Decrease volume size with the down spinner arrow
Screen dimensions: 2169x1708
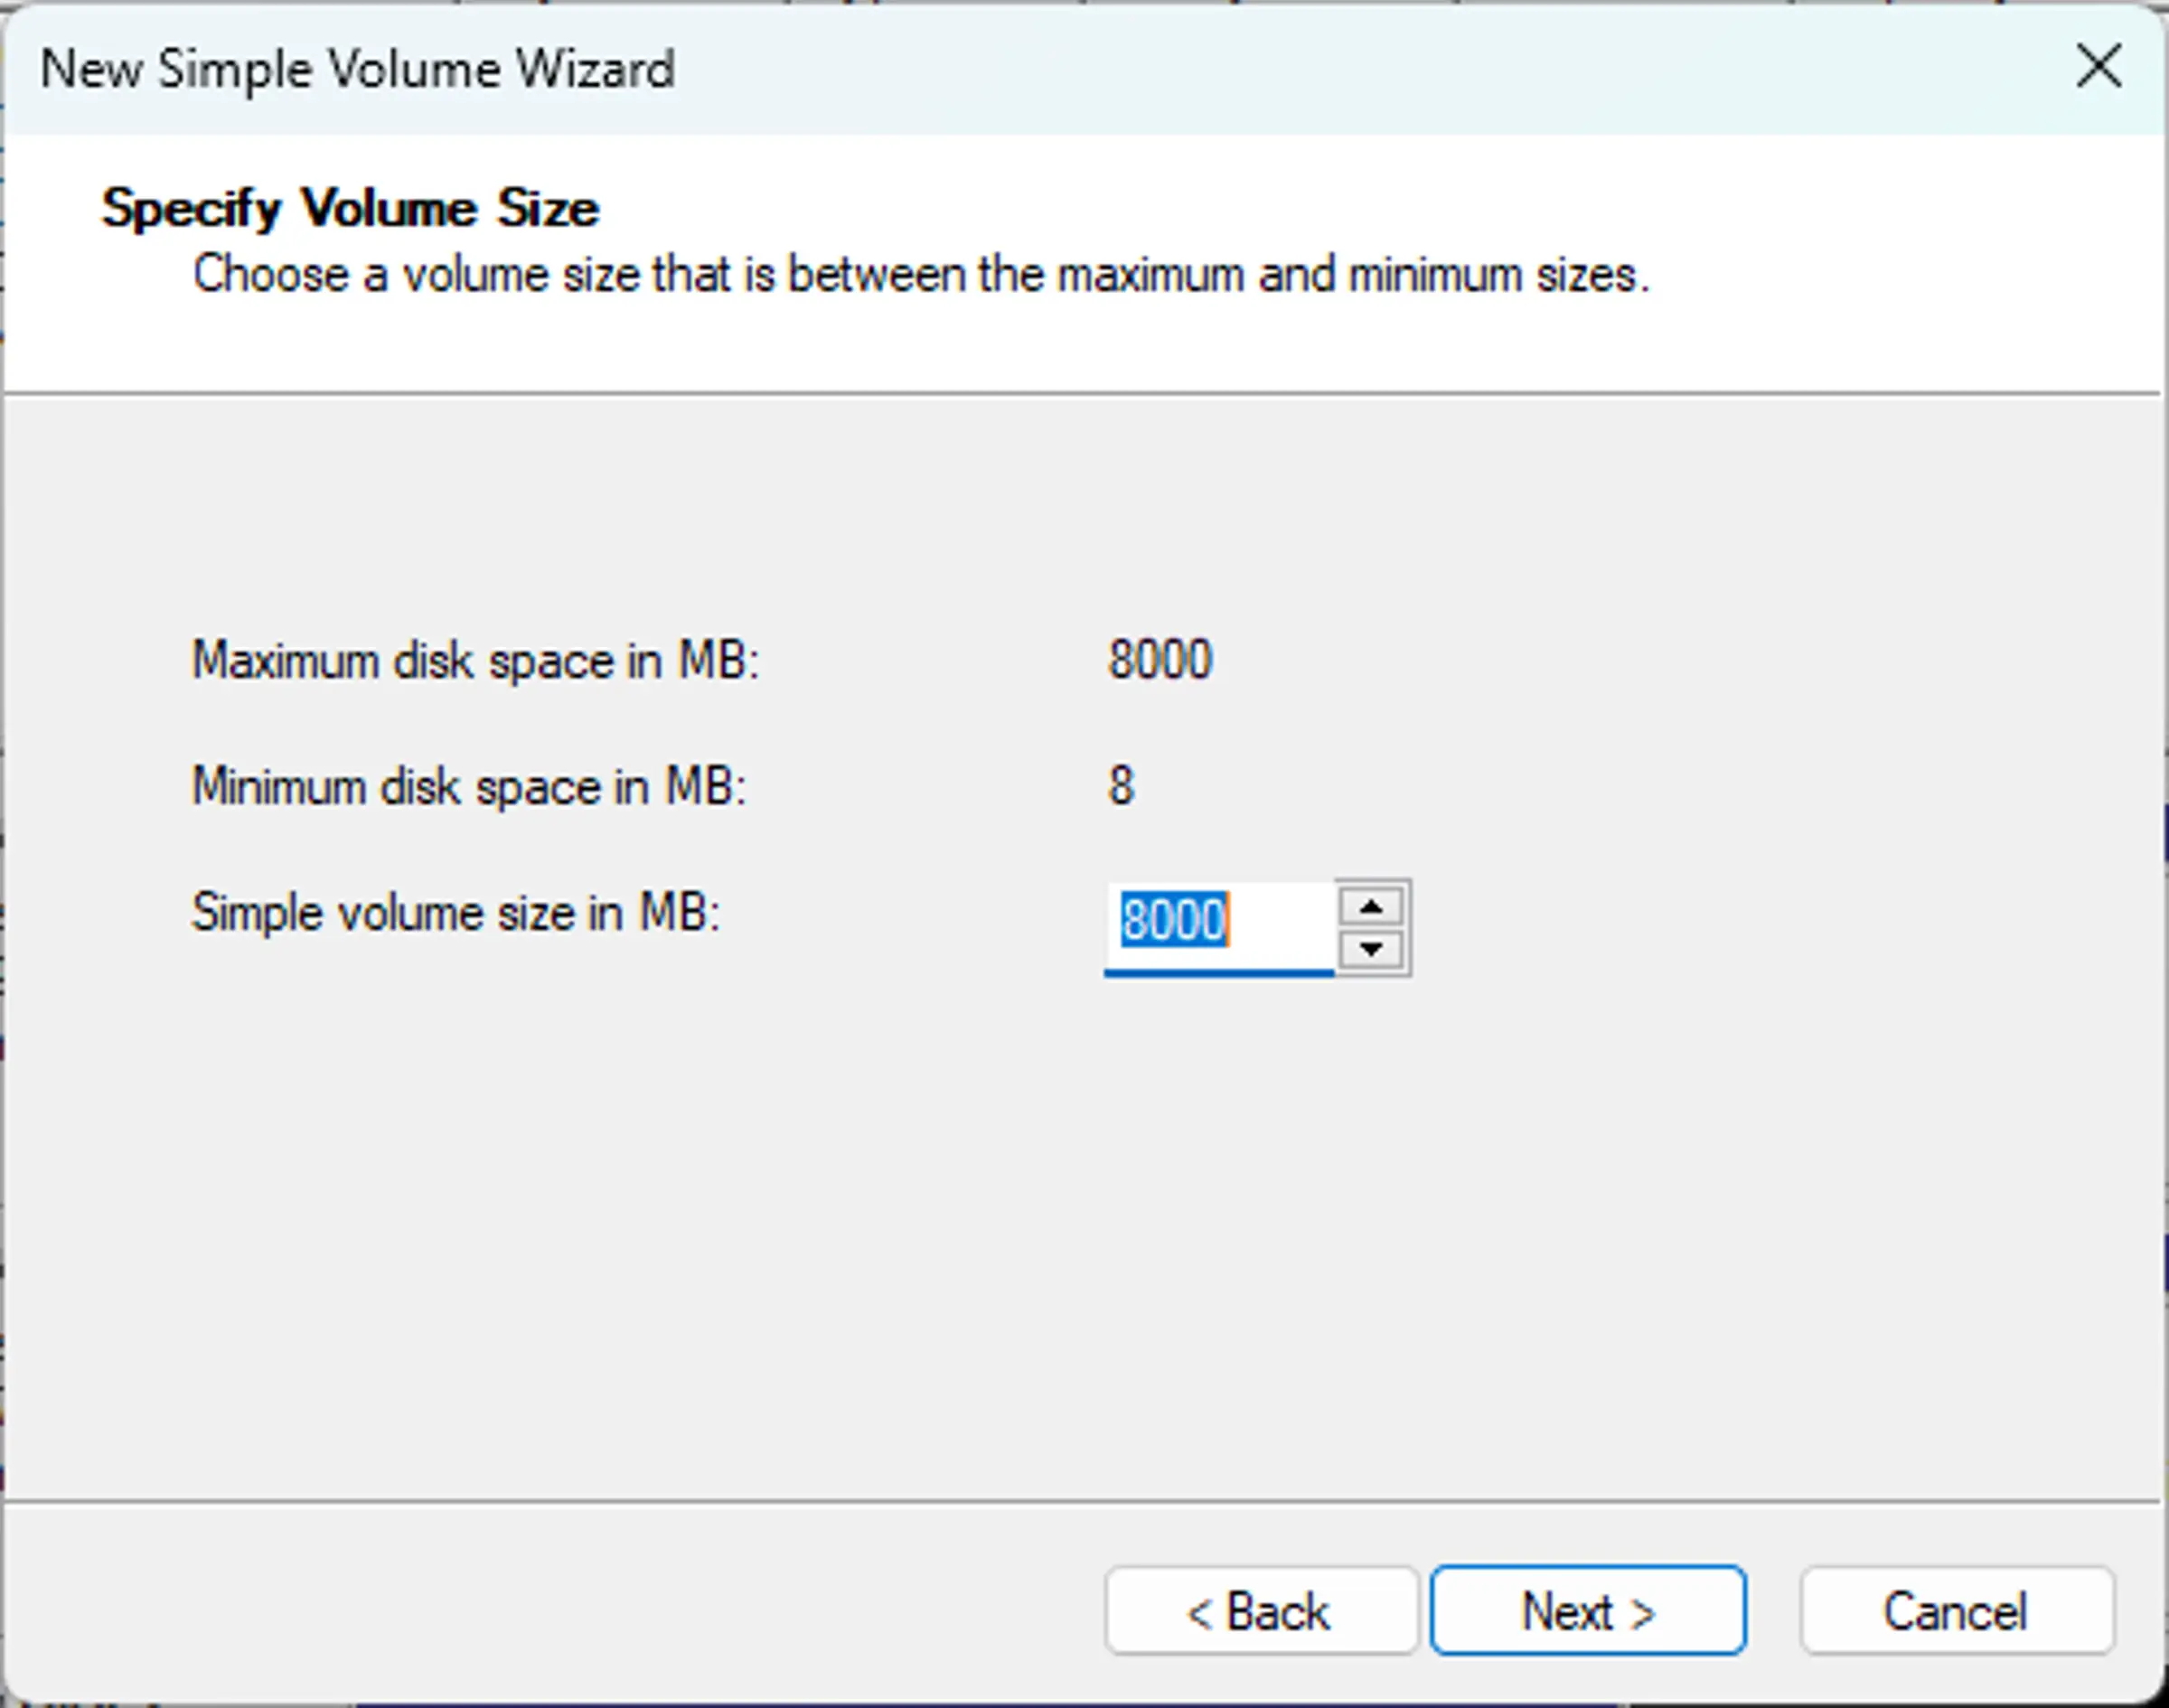(x=1371, y=949)
